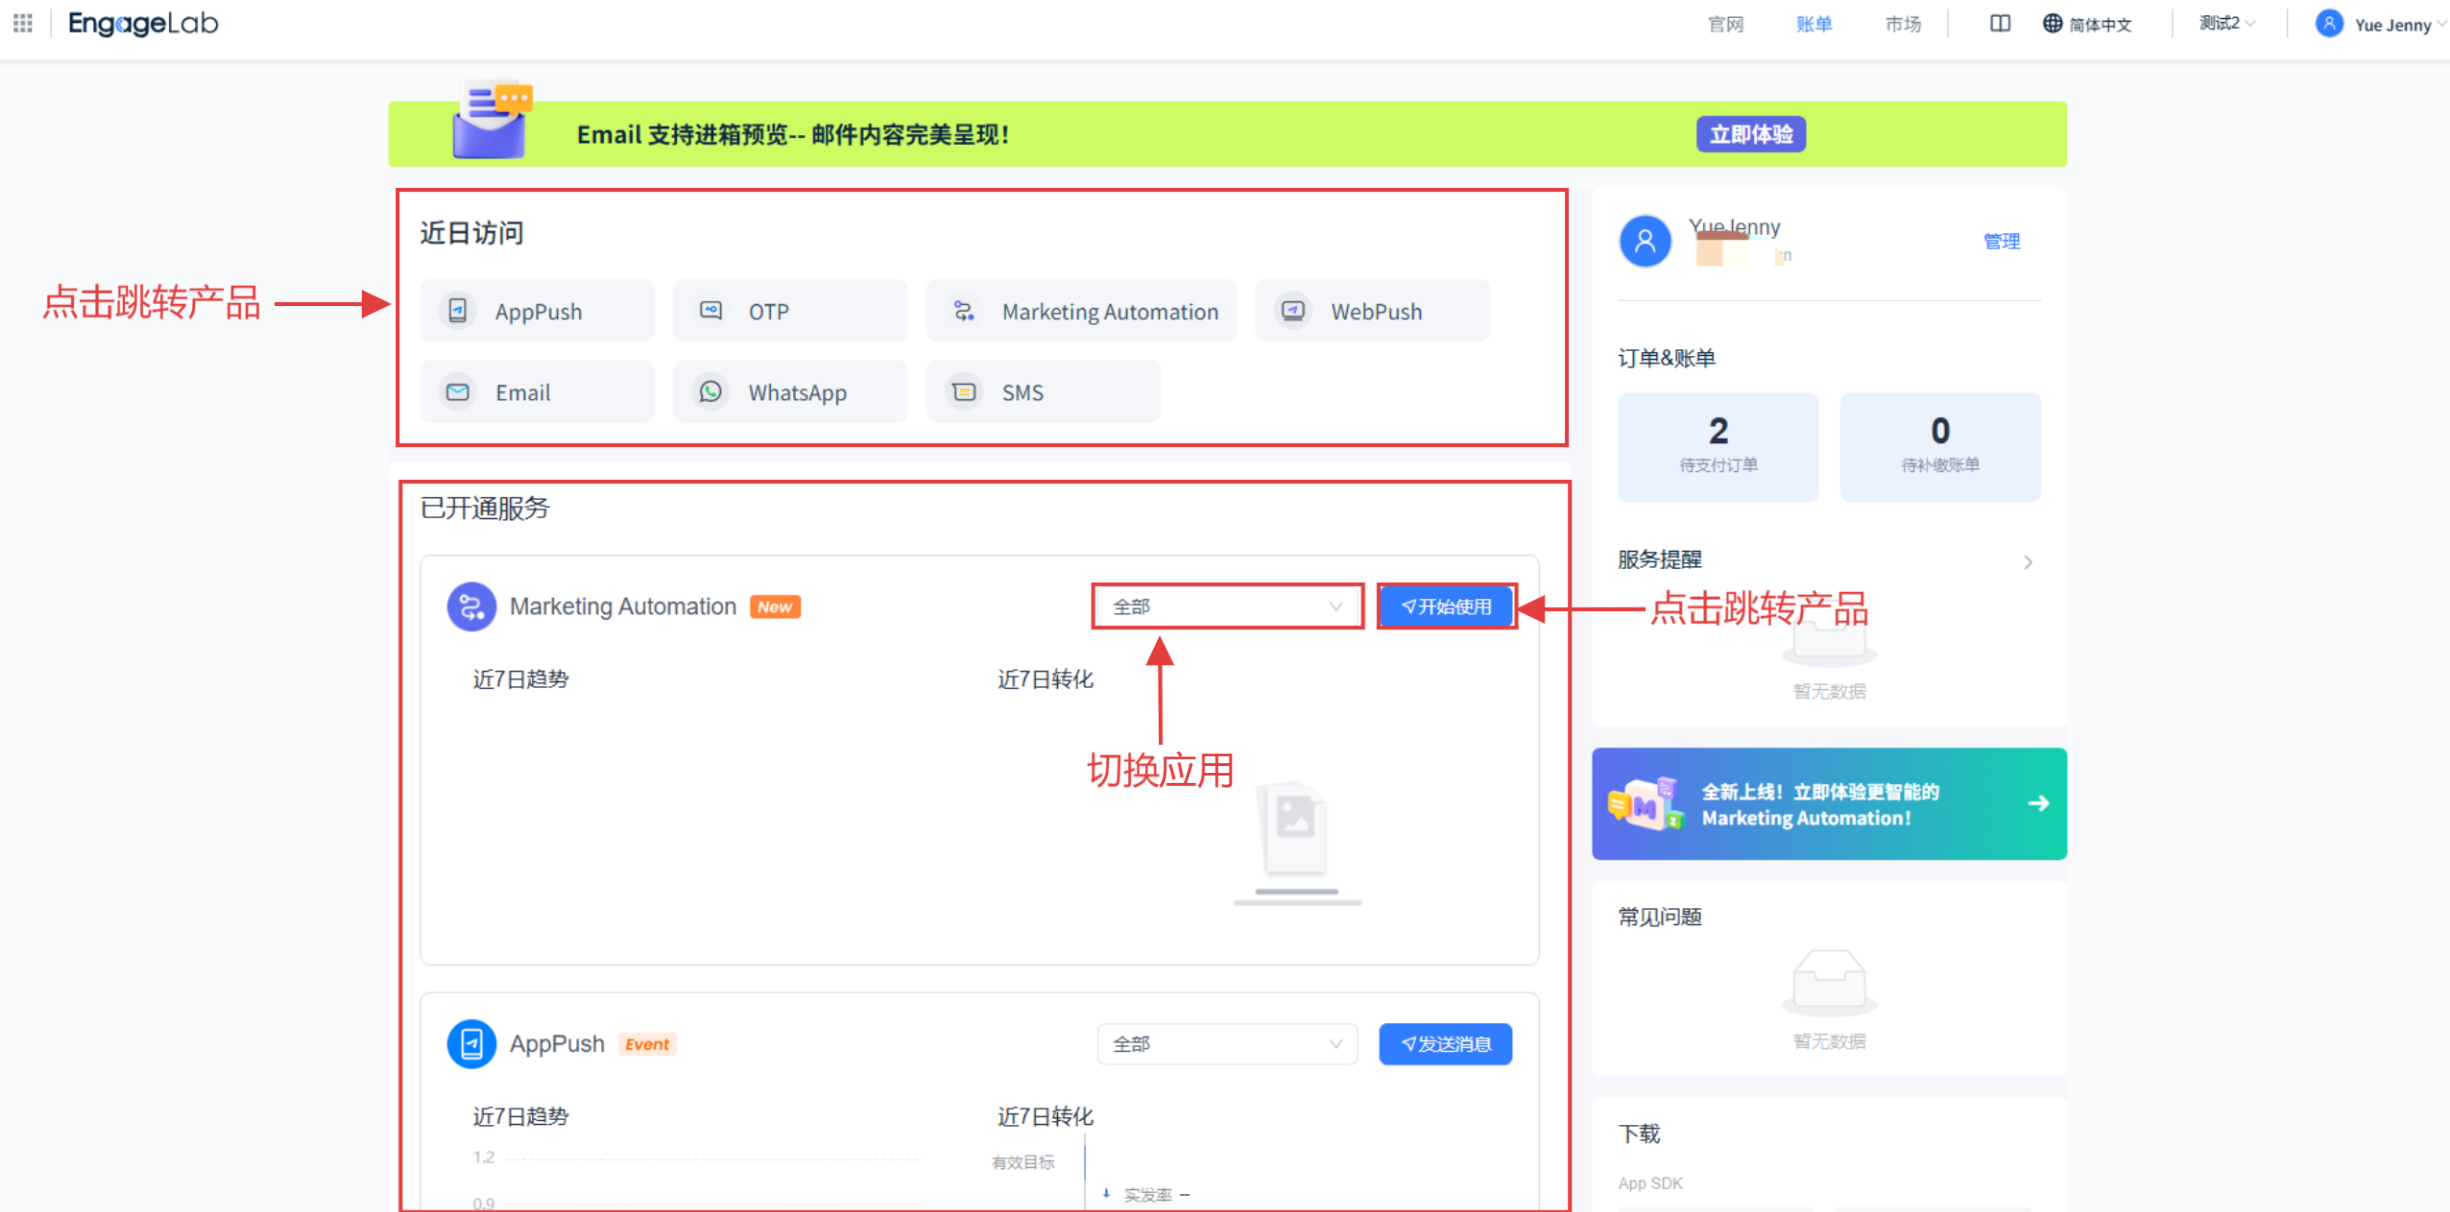The width and height of the screenshot is (2450, 1212).
Task: Open the WebPush recent visit card
Action: click(1372, 311)
